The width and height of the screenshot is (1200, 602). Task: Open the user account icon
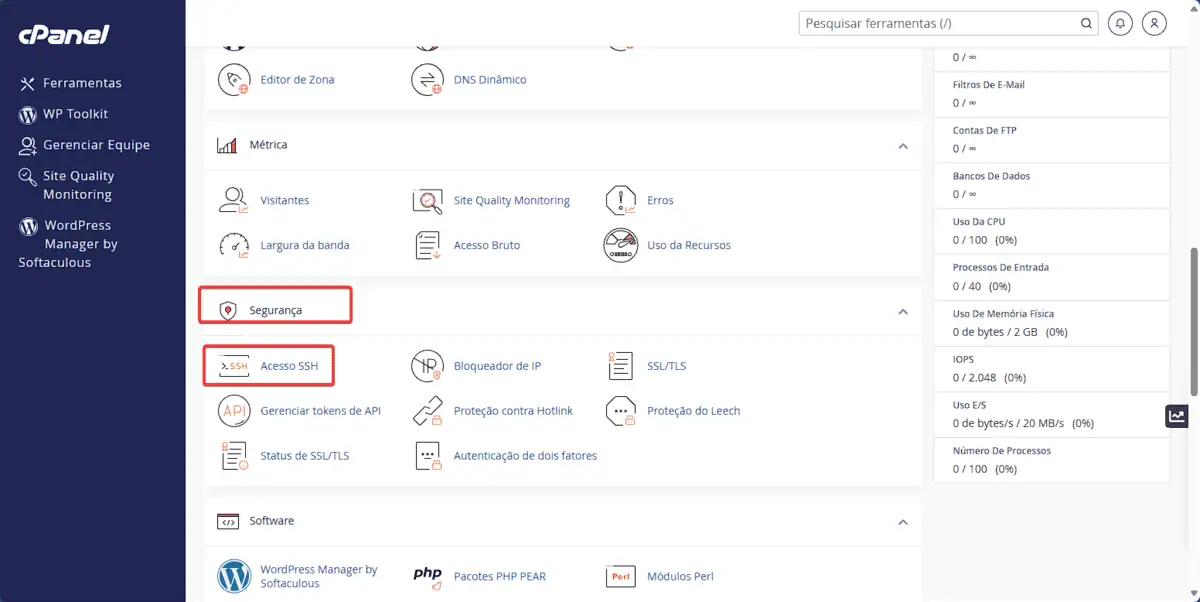1155,23
